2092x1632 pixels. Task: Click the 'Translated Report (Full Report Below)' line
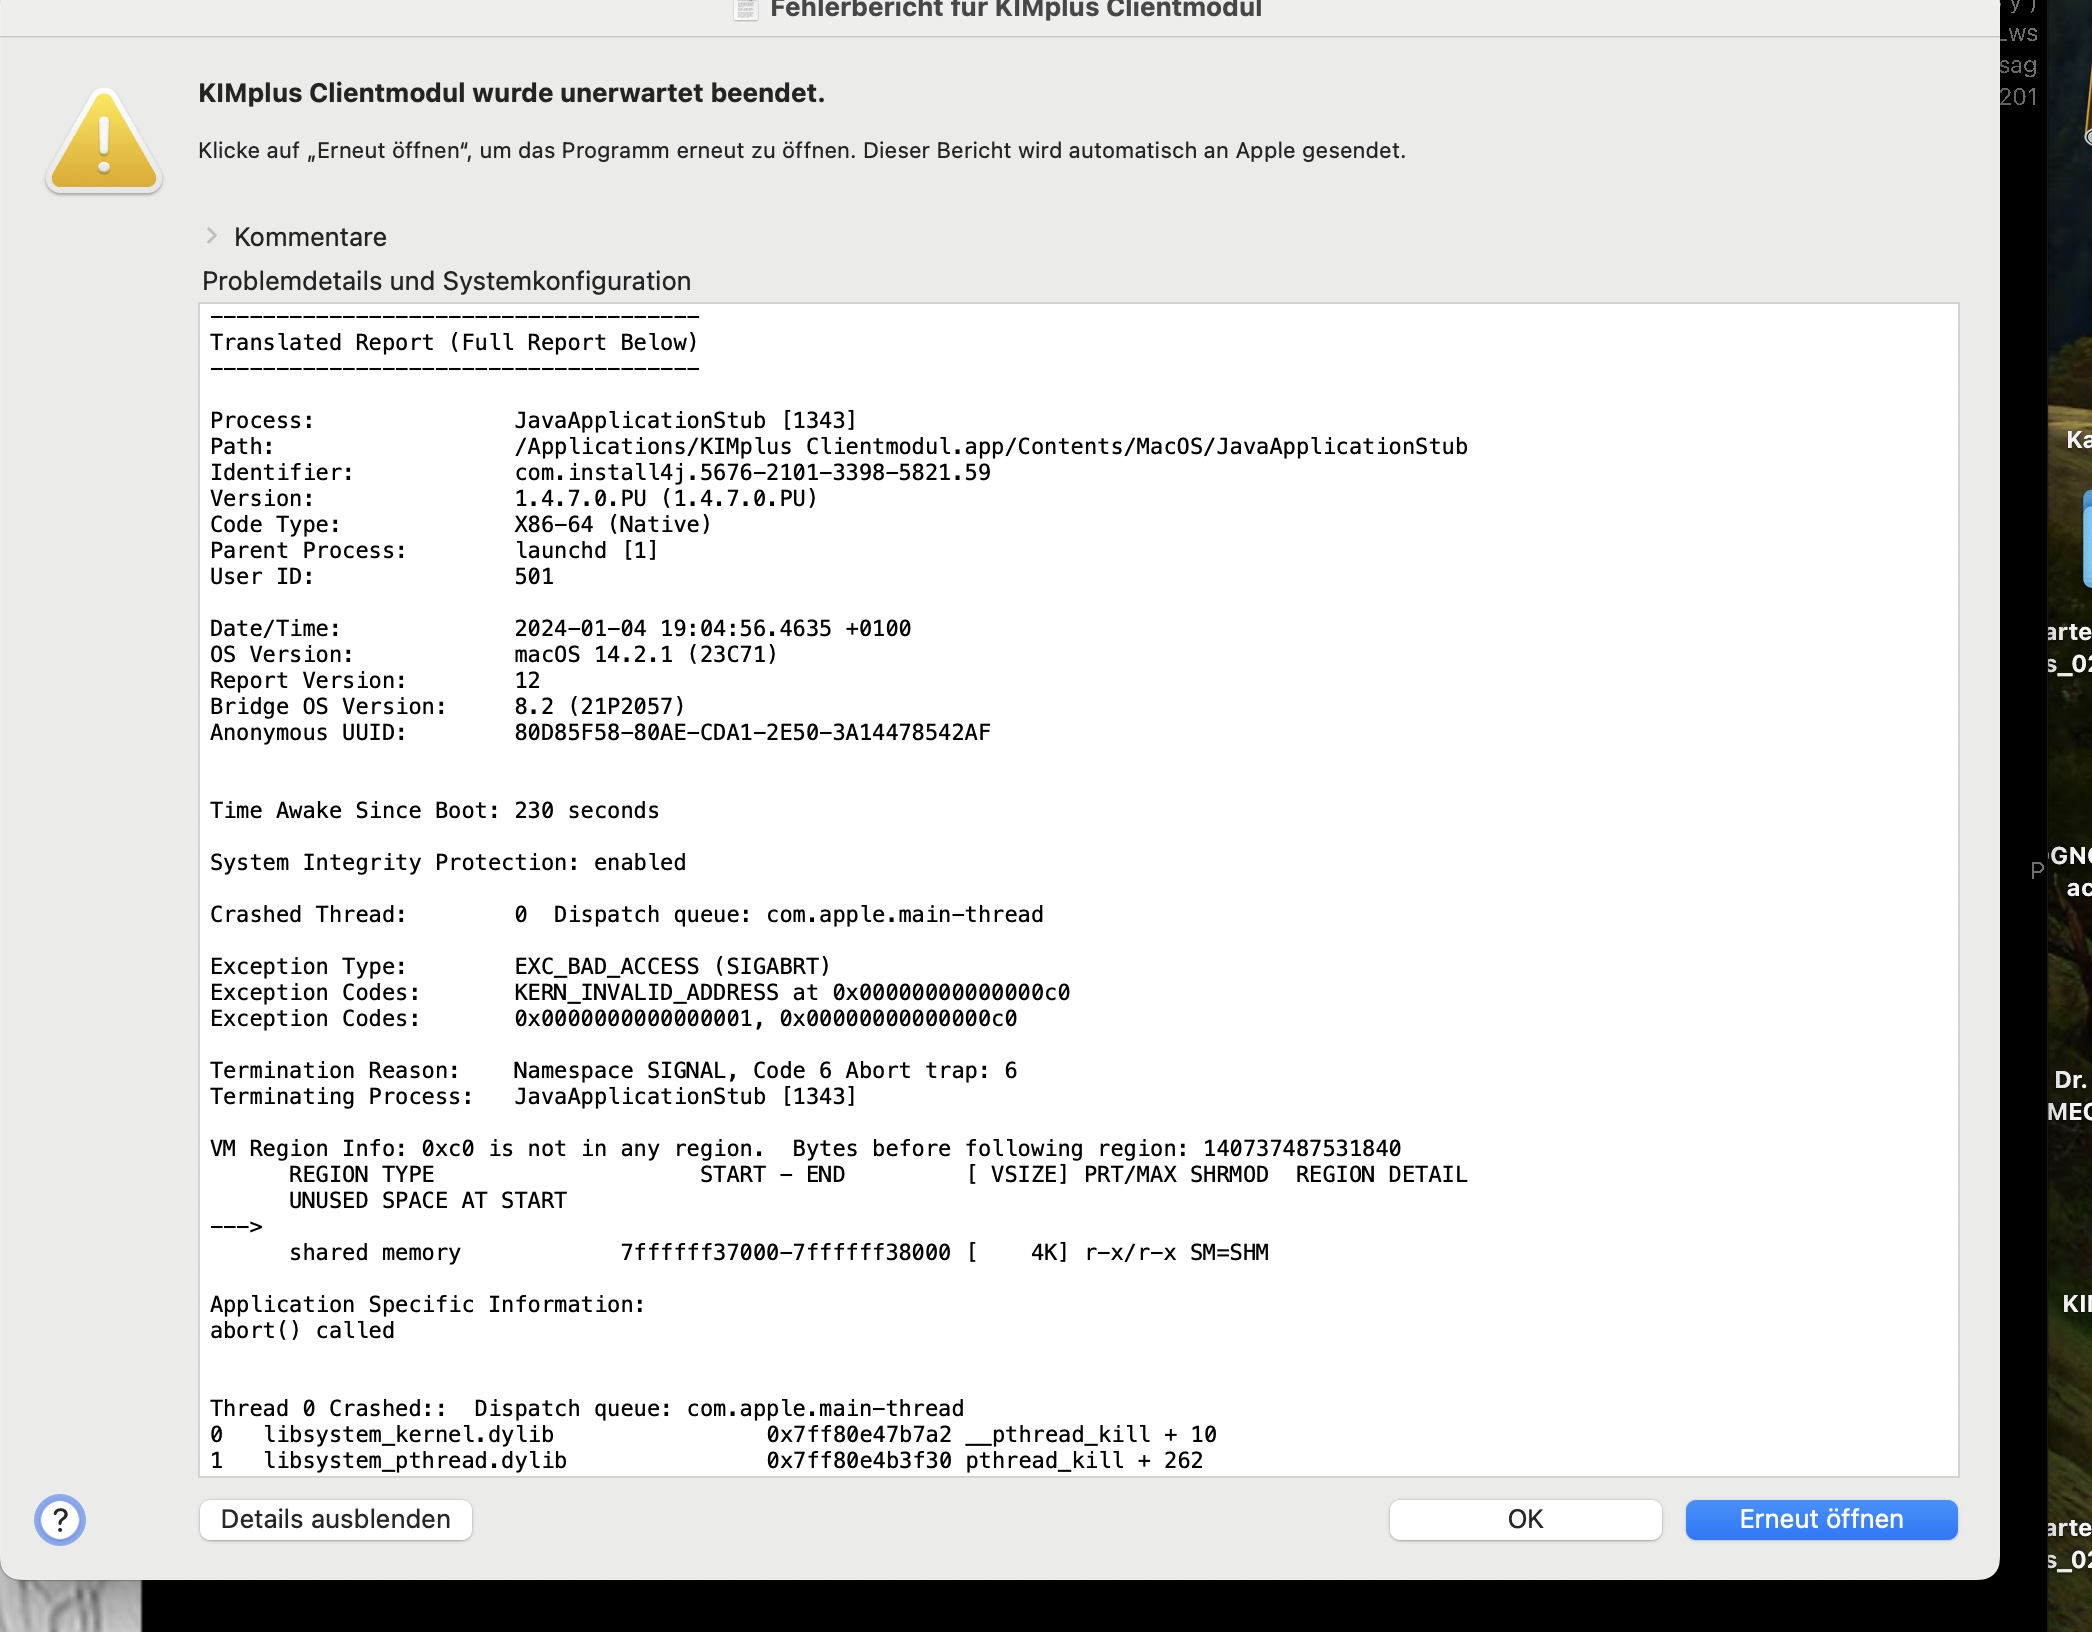point(454,342)
